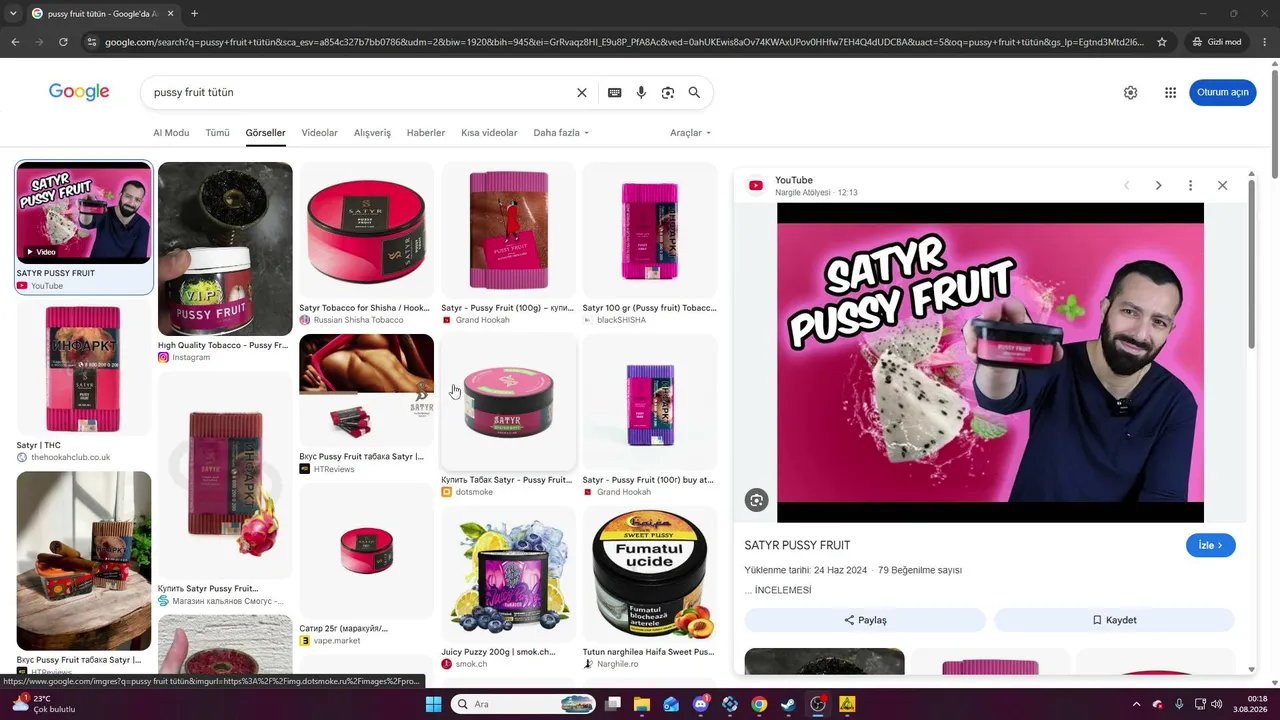The width and height of the screenshot is (1280, 720).
Task: Click inside the Google search input field
Action: pos(360,92)
